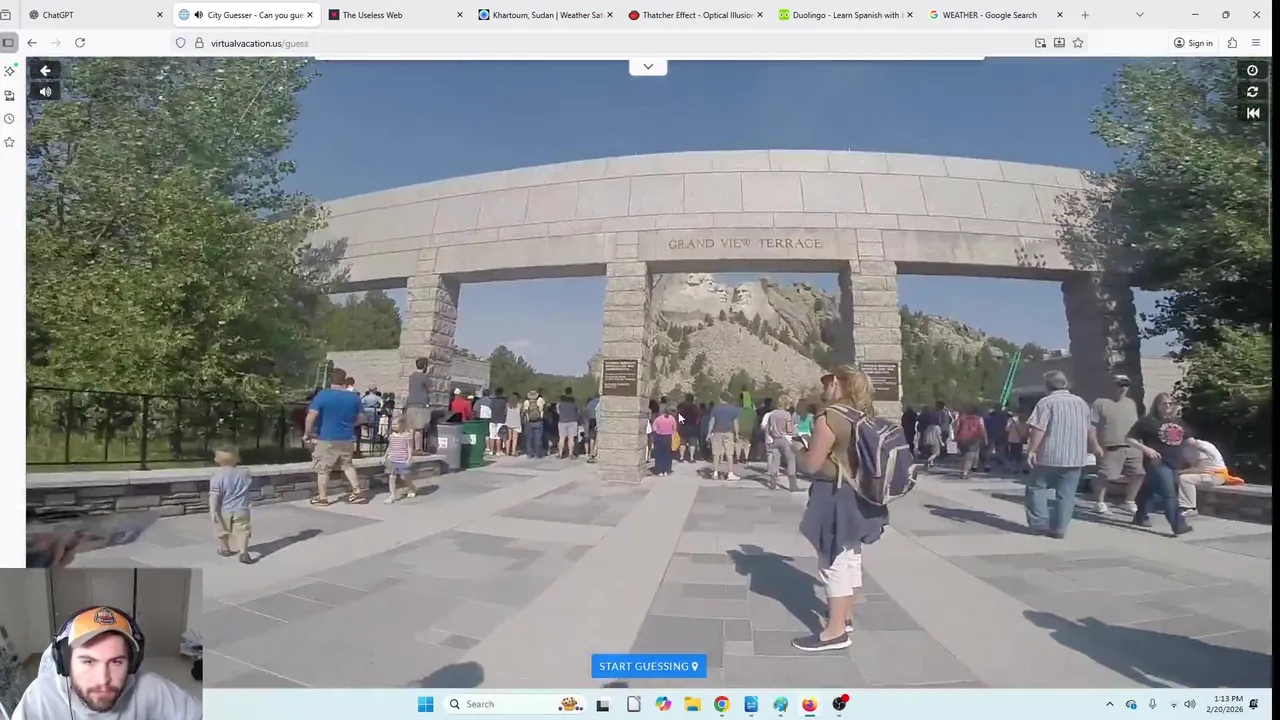This screenshot has height=720, width=1280.
Task: Close the Duolingo tab
Action: click(910, 15)
